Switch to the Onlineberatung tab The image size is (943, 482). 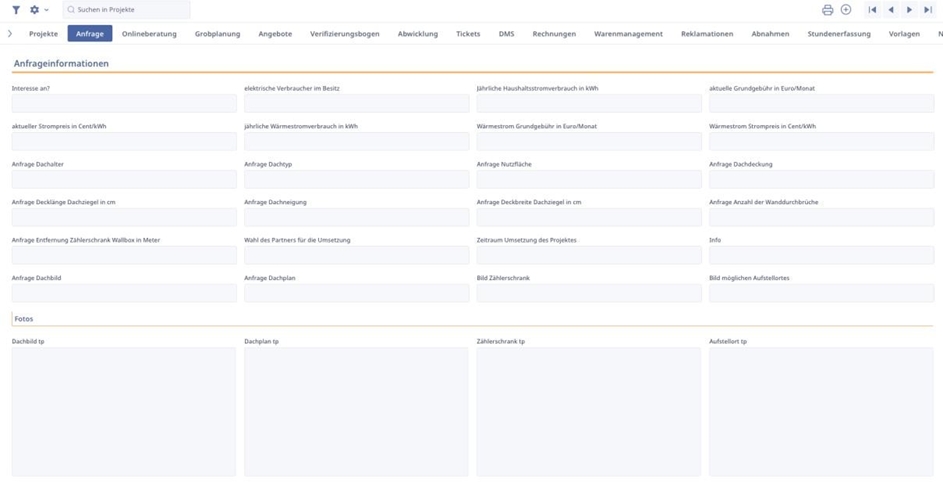[x=149, y=34]
